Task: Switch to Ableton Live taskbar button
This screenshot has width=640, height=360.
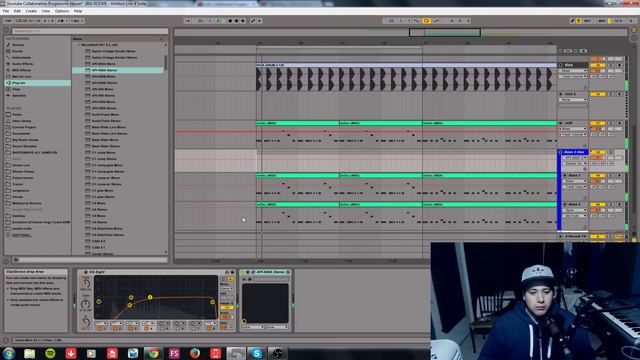Action: (x=236, y=353)
